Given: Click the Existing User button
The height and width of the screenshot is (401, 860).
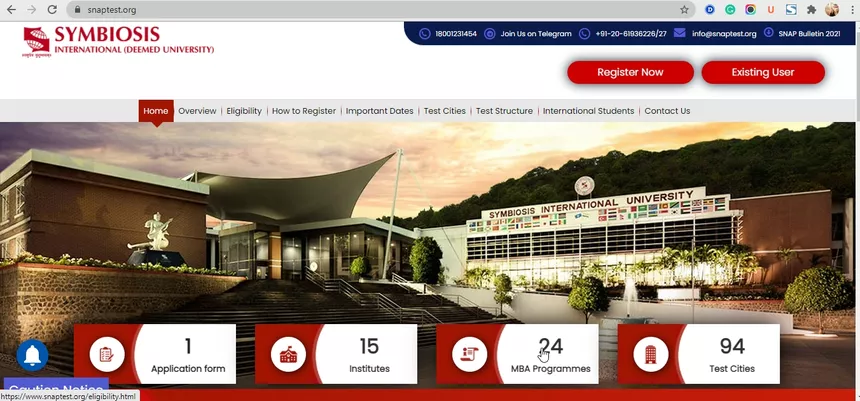Looking at the screenshot, I should [763, 72].
